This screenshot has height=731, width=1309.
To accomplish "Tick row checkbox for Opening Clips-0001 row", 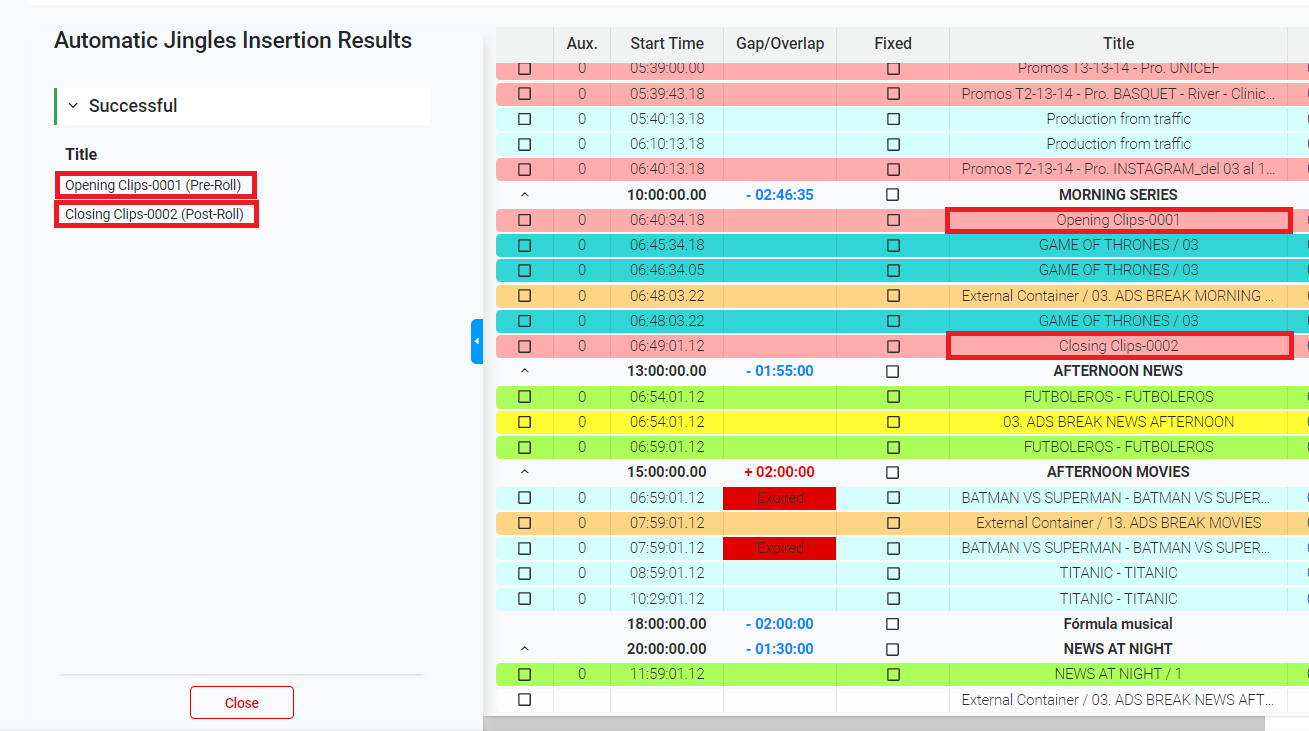I will pos(525,220).
